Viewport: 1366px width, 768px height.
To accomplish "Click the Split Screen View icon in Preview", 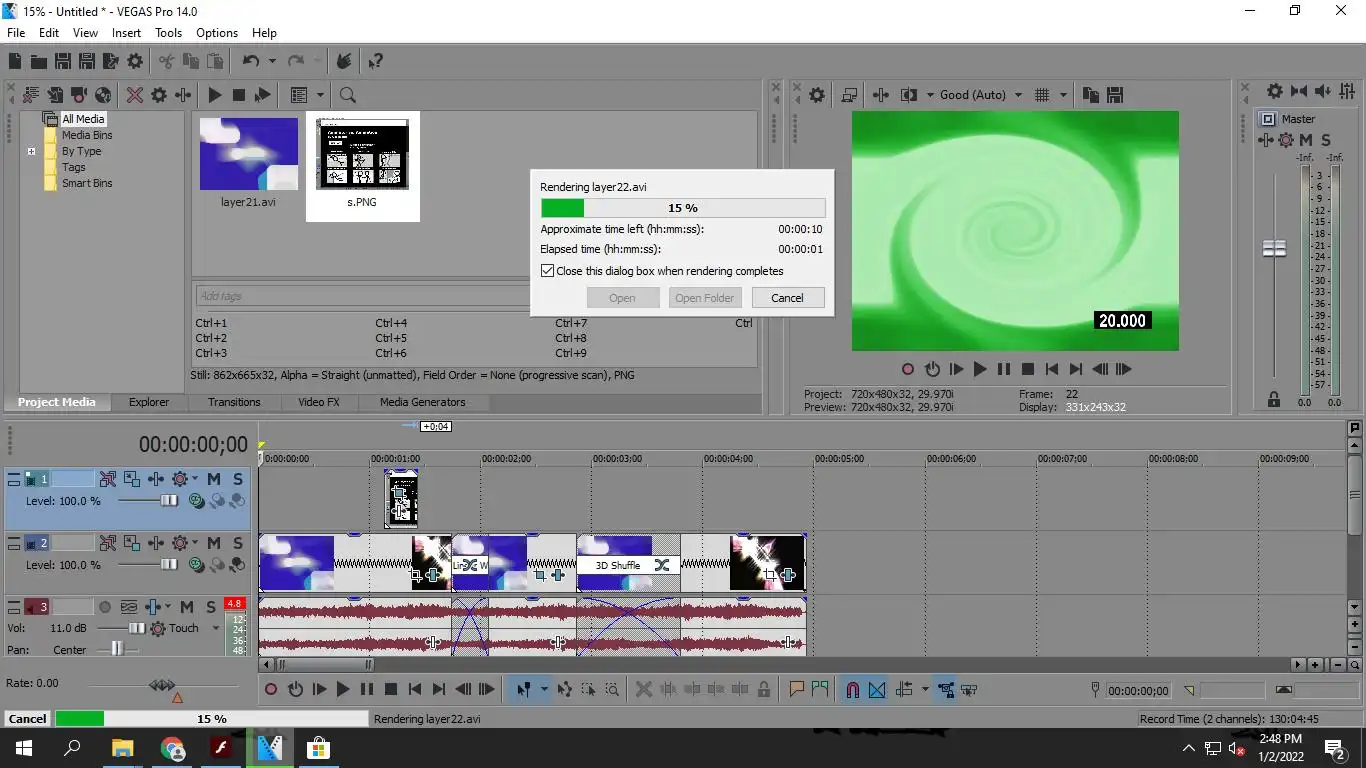I will point(908,95).
